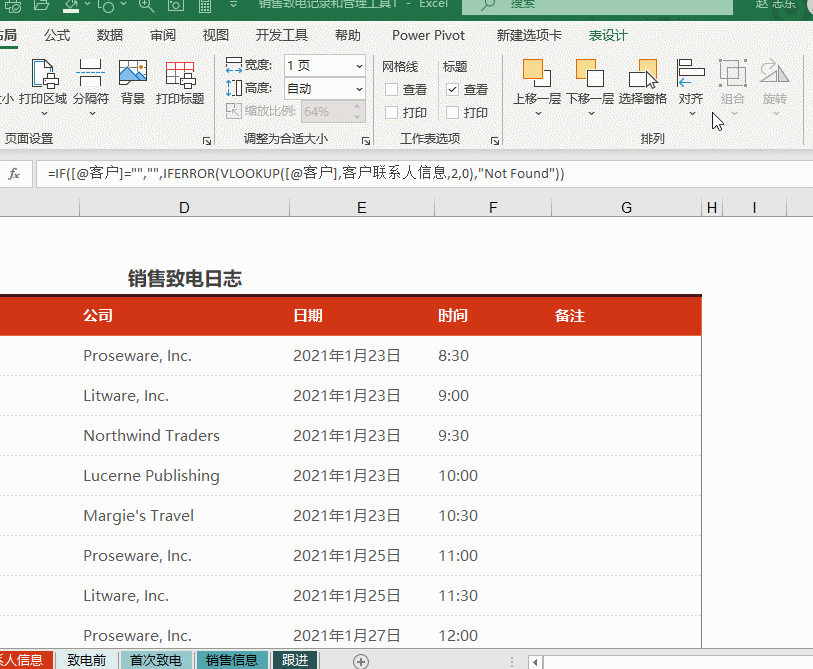
Task: Click the Width (宽度) icon
Action: pyautogui.click(x=234, y=65)
